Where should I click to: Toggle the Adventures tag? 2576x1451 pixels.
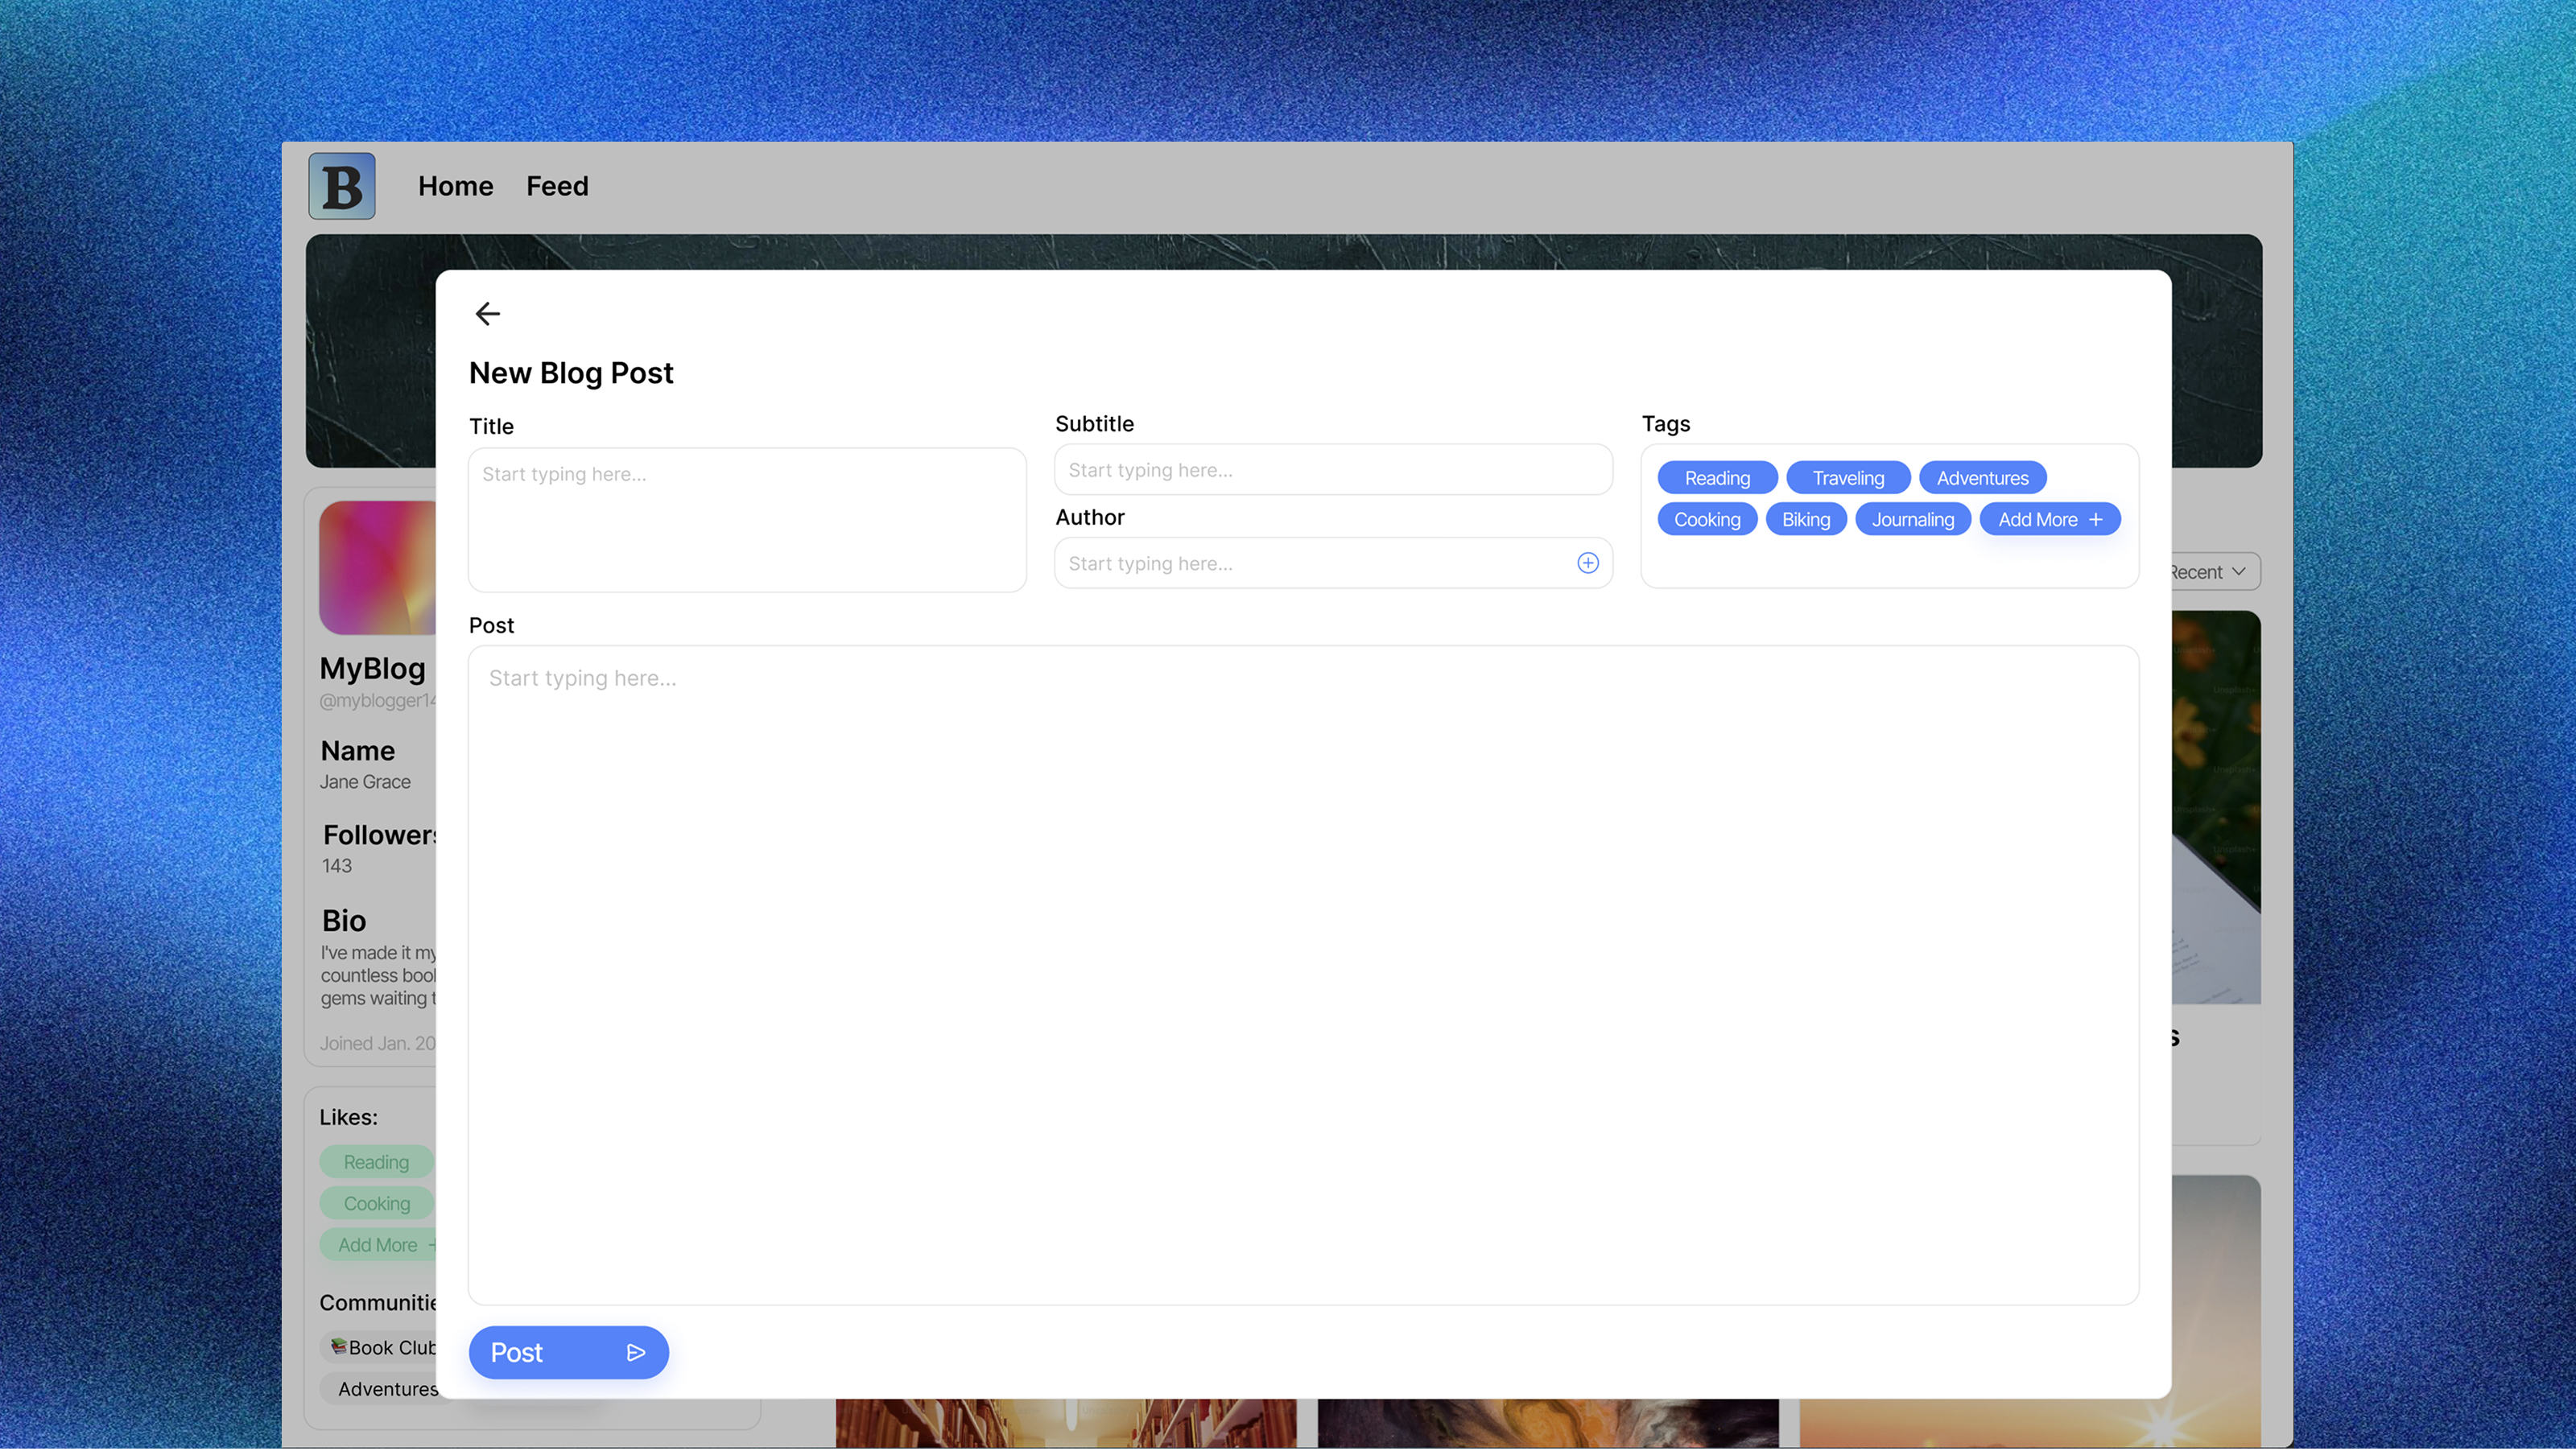(1981, 478)
